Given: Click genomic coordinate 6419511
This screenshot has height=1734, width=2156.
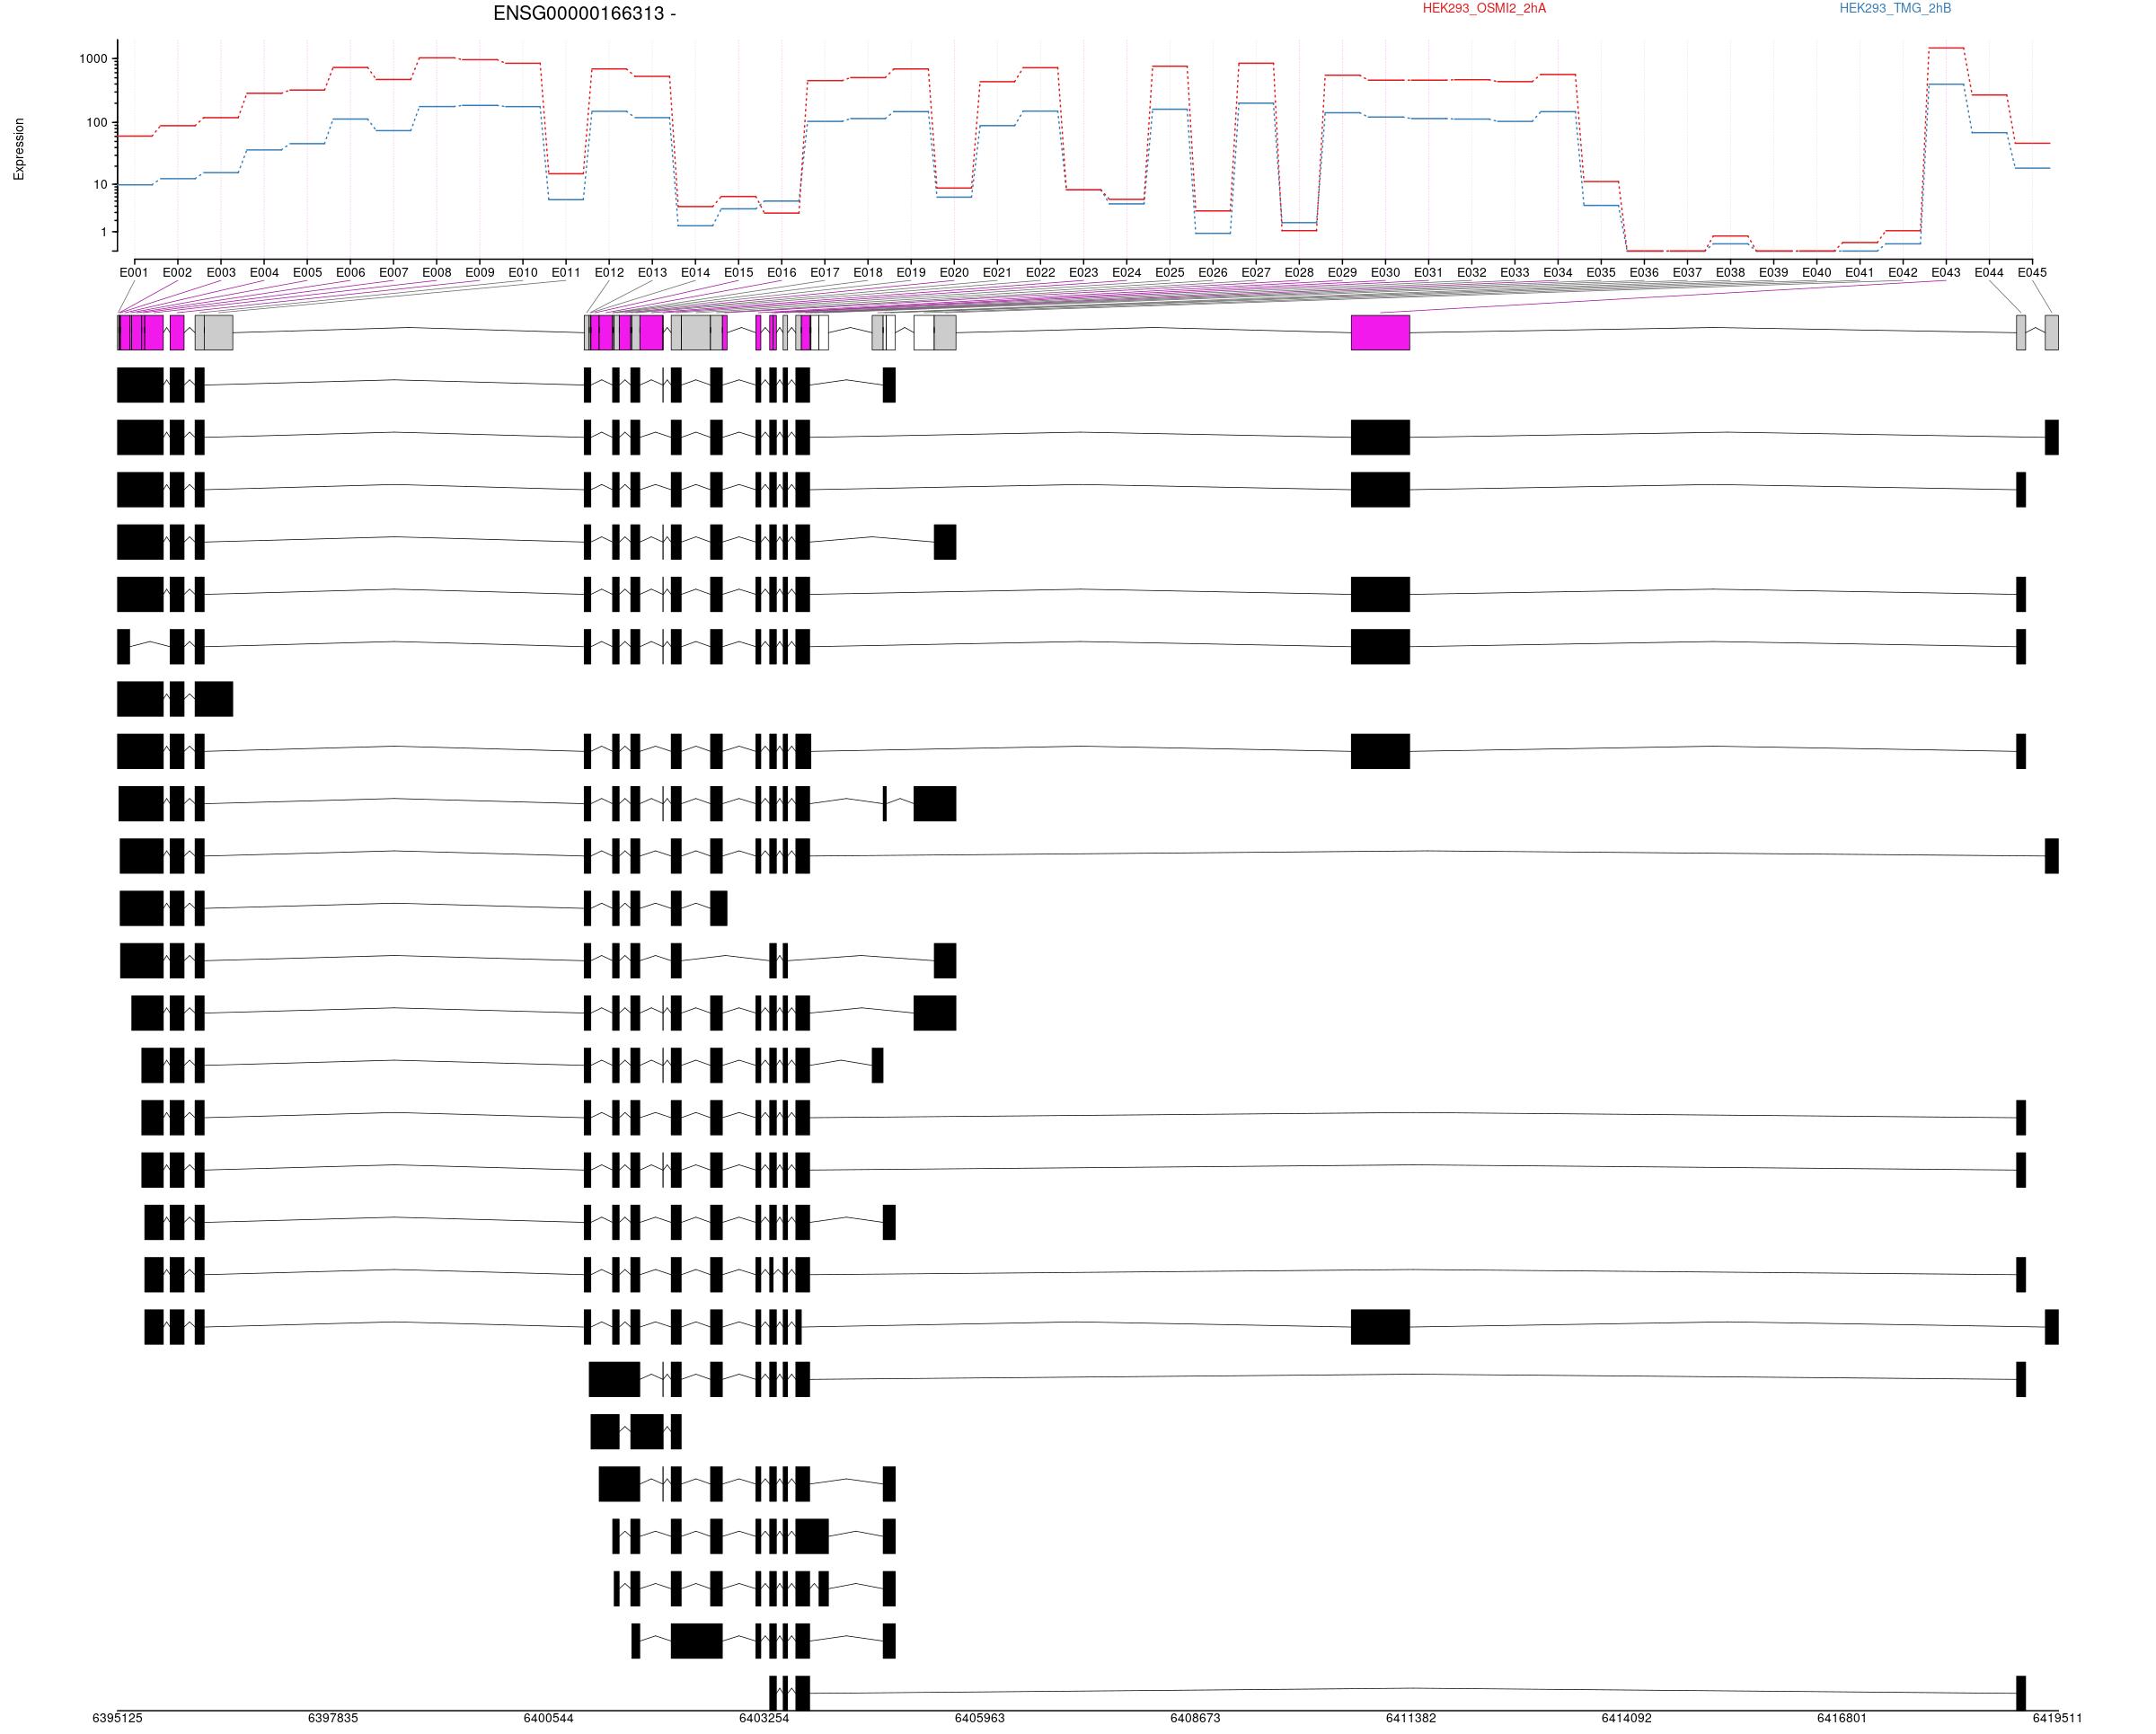Looking at the screenshot, I should point(2057,1718).
